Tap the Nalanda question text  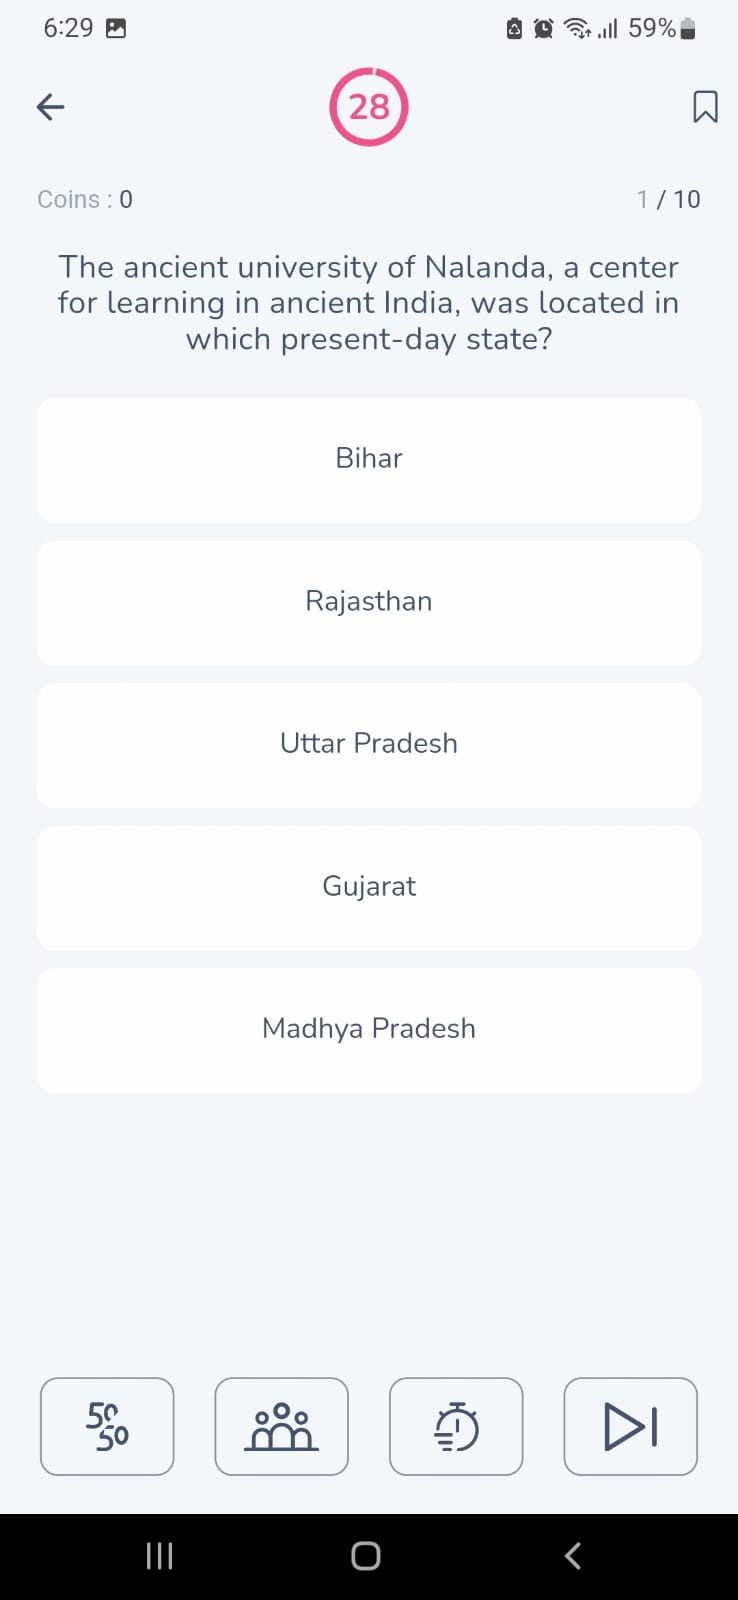(369, 303)
